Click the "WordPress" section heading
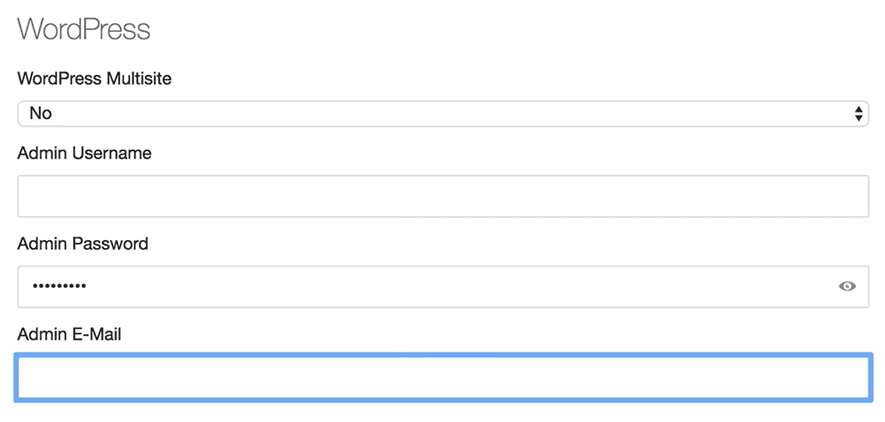Screen dimensions: 885x422 click(x=84, y=29)
